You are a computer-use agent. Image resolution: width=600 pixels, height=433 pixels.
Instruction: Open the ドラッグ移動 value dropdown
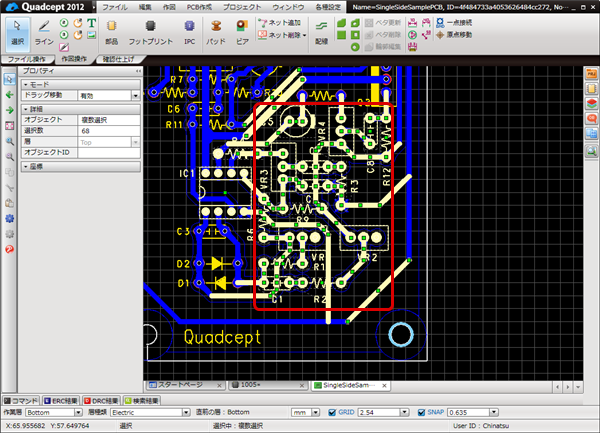pos(135,96)
